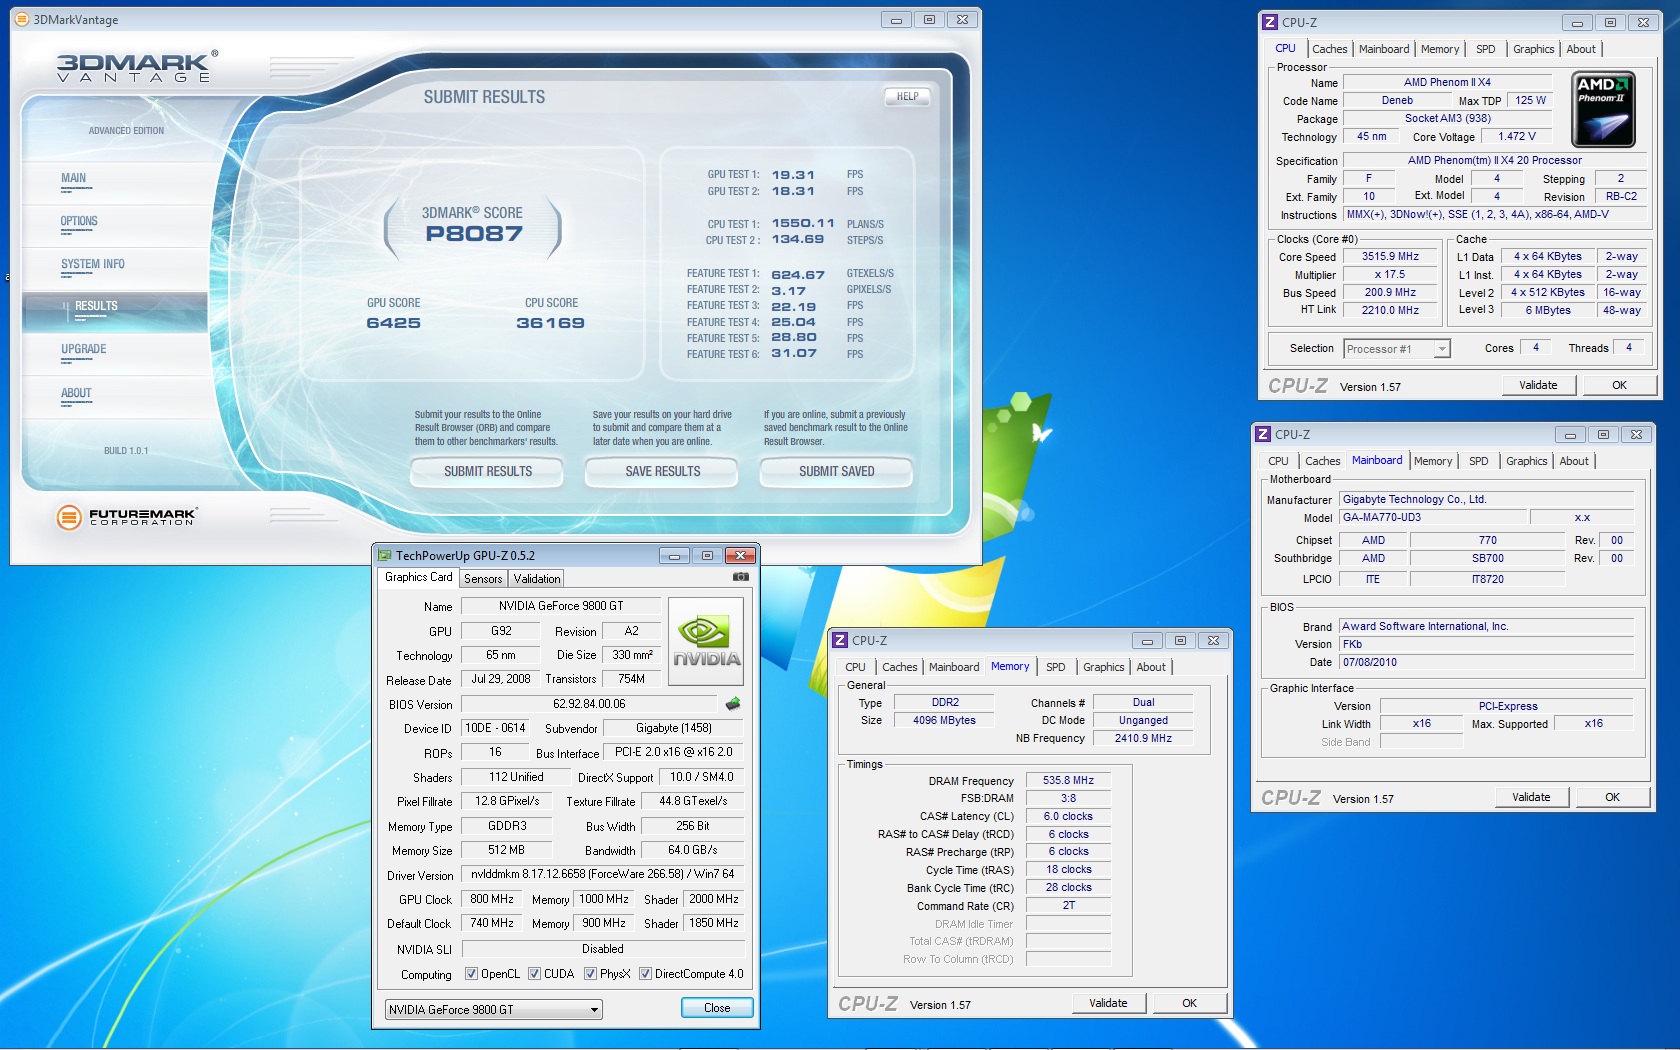
Task: Click the 3DMark score P8087
Action: 473,234
